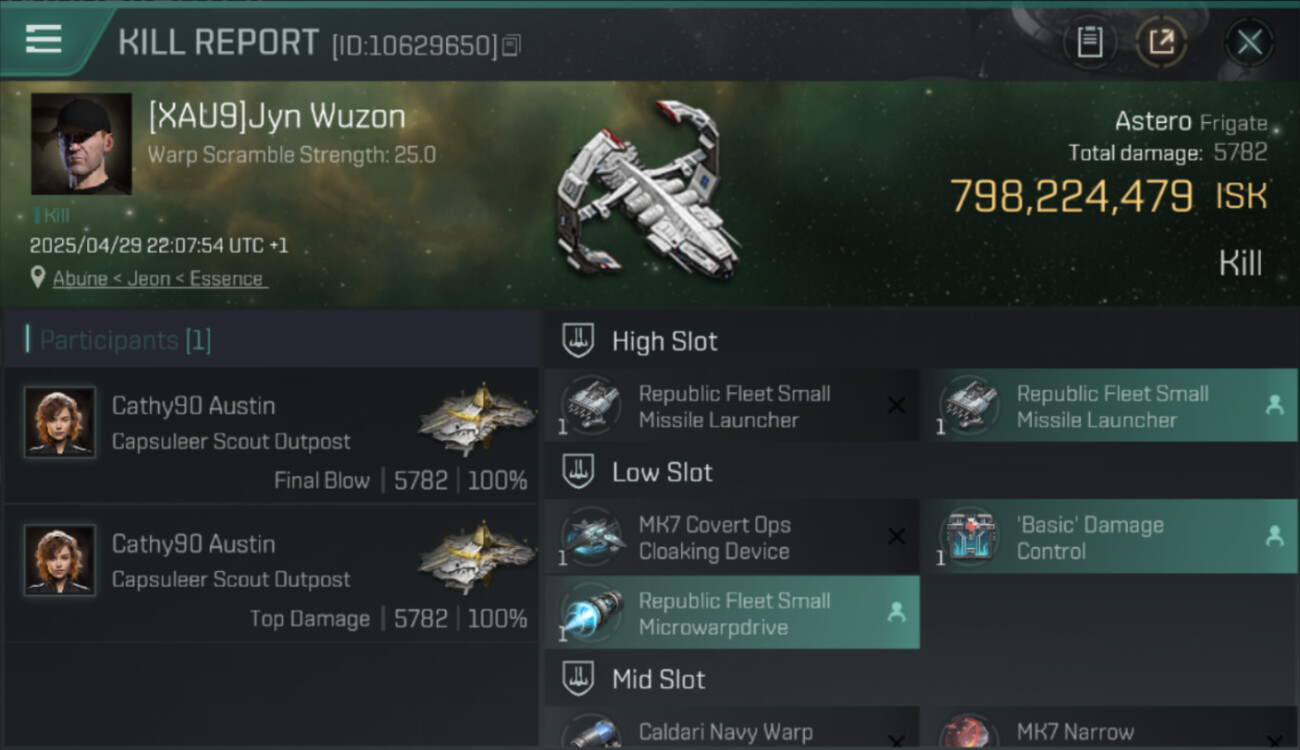Screen dimensions: 1300x750
Task: Expand the Participants [1] header
Action: coord(271,340)
